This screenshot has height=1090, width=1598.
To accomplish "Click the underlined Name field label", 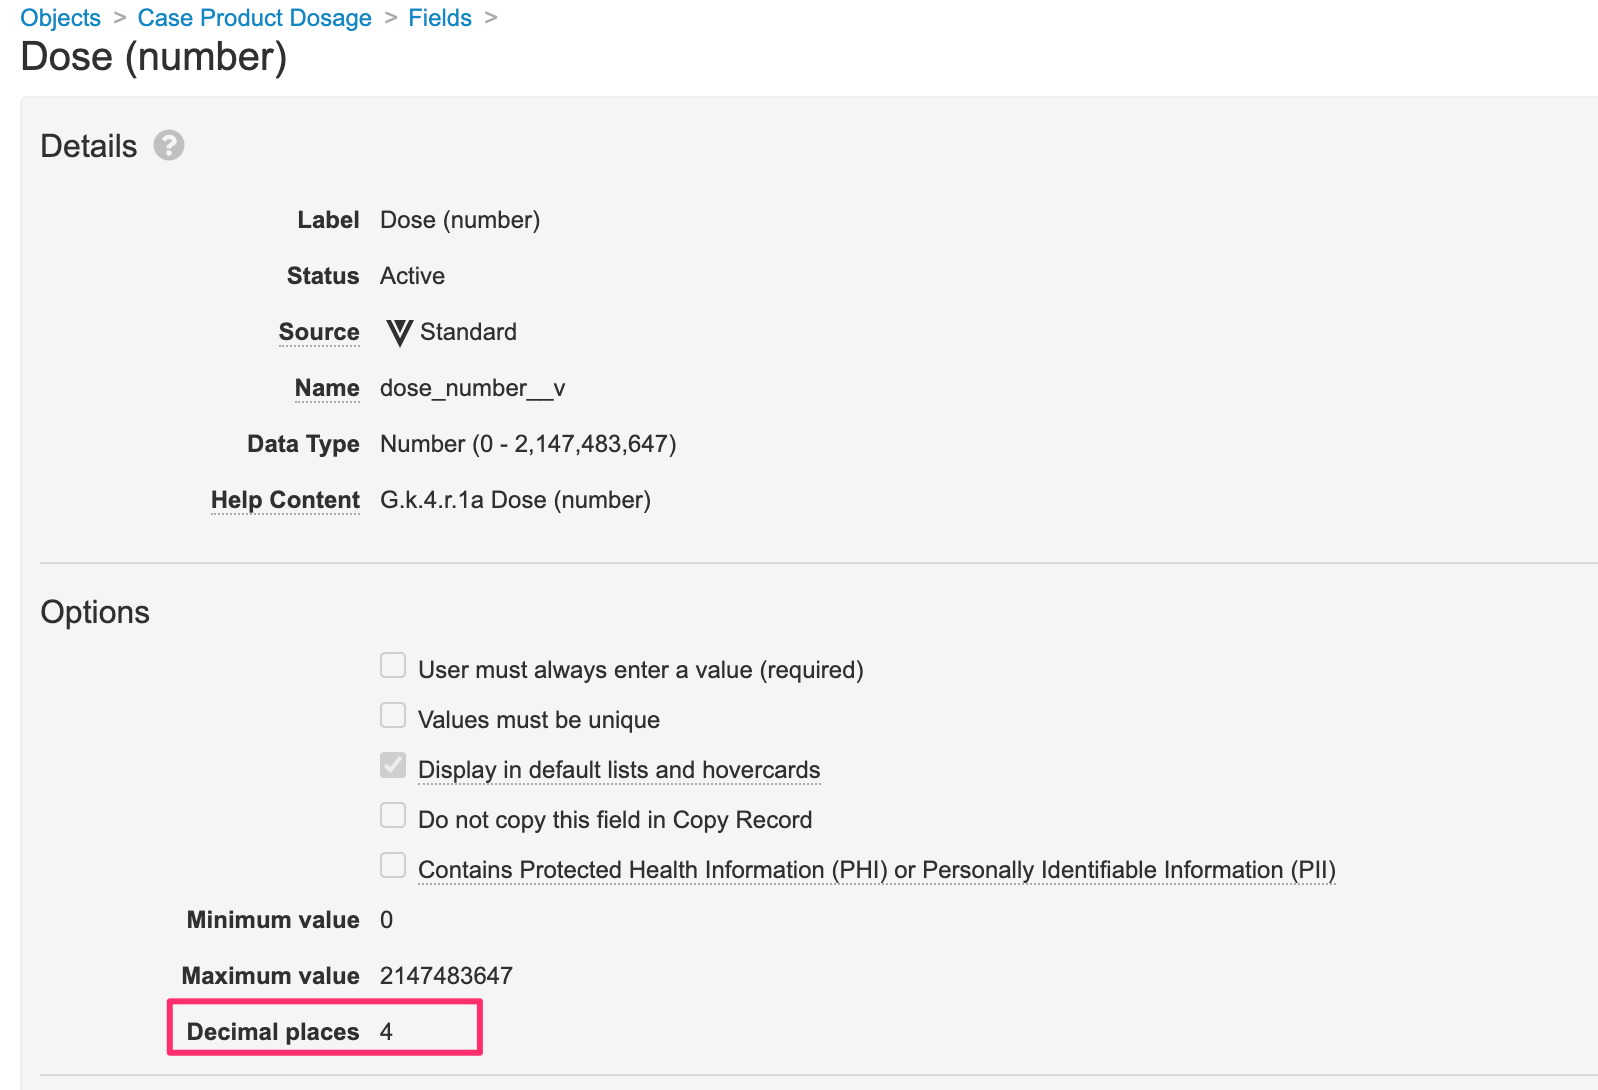I will 327,388.
